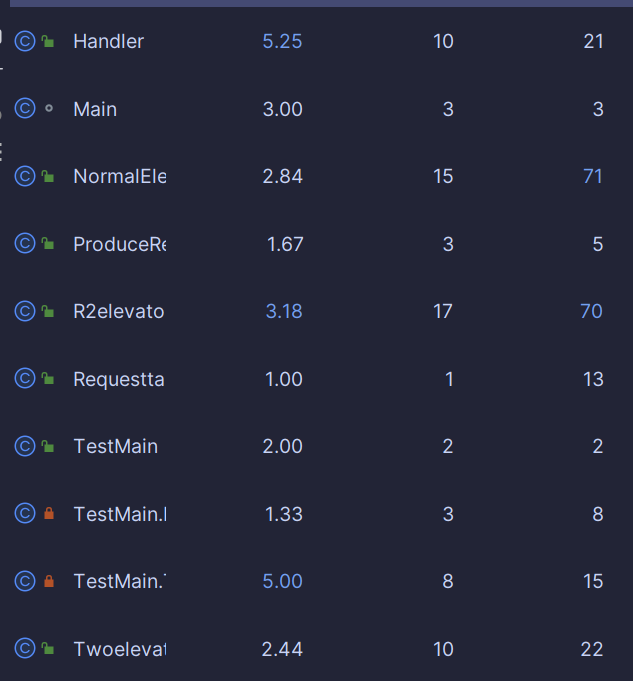Click the value 13 in the Requestta row
633x681 pixels.
593,379
